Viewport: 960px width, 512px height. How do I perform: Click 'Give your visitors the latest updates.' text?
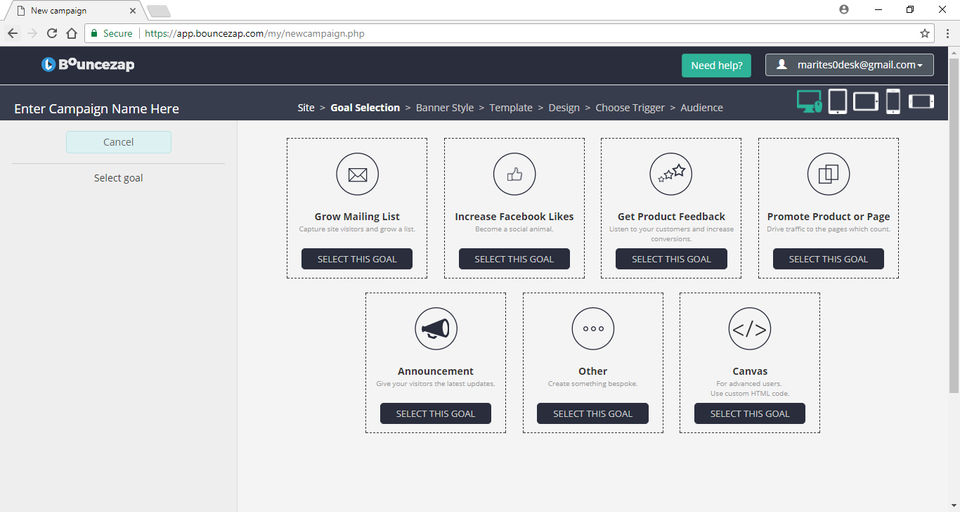tap(435, 383)
